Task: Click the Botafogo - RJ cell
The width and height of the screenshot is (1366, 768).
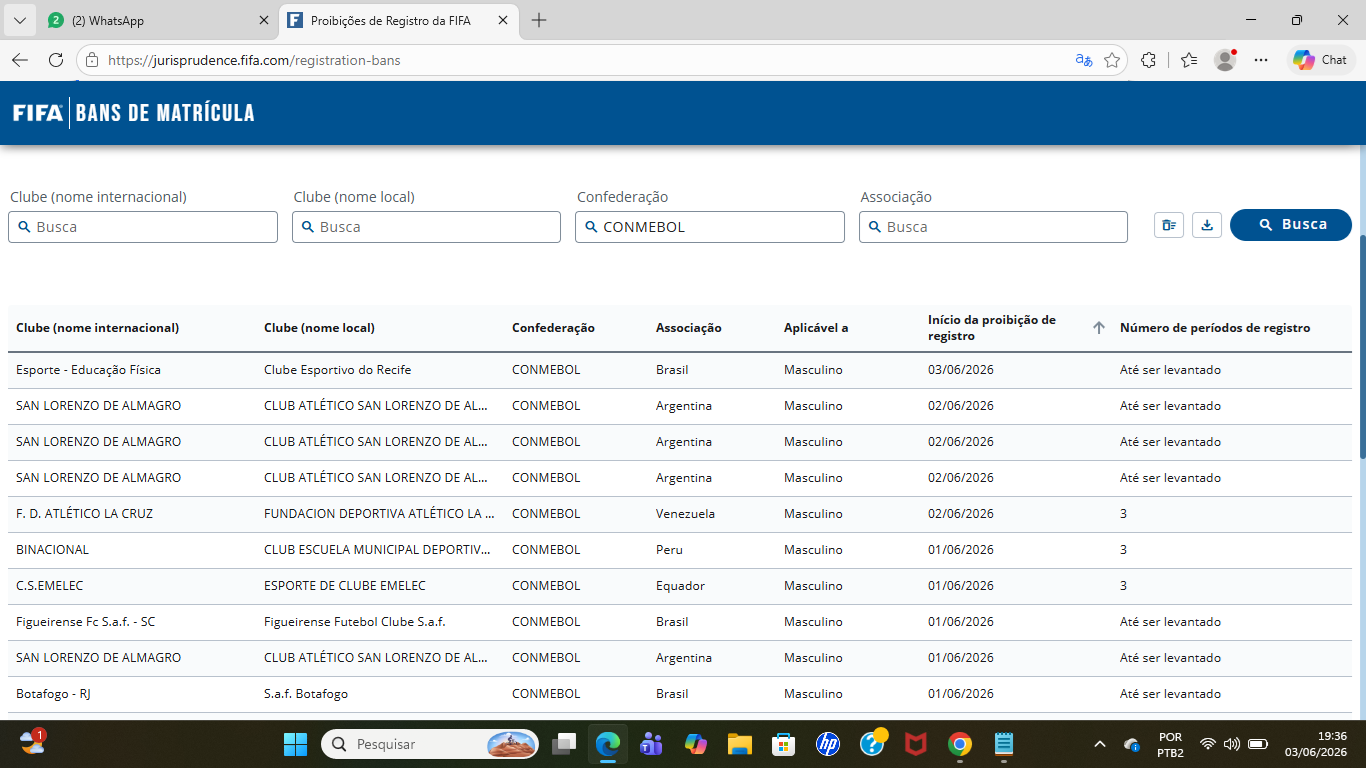Action: (x=53, y=694)
